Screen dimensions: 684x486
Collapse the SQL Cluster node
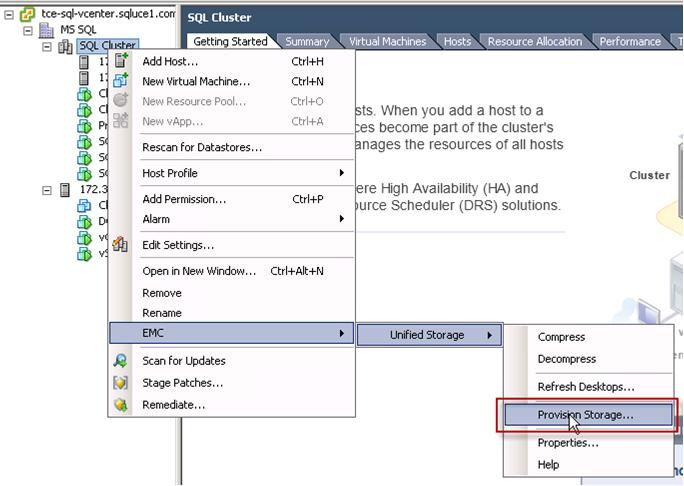[x=47, y=47]
